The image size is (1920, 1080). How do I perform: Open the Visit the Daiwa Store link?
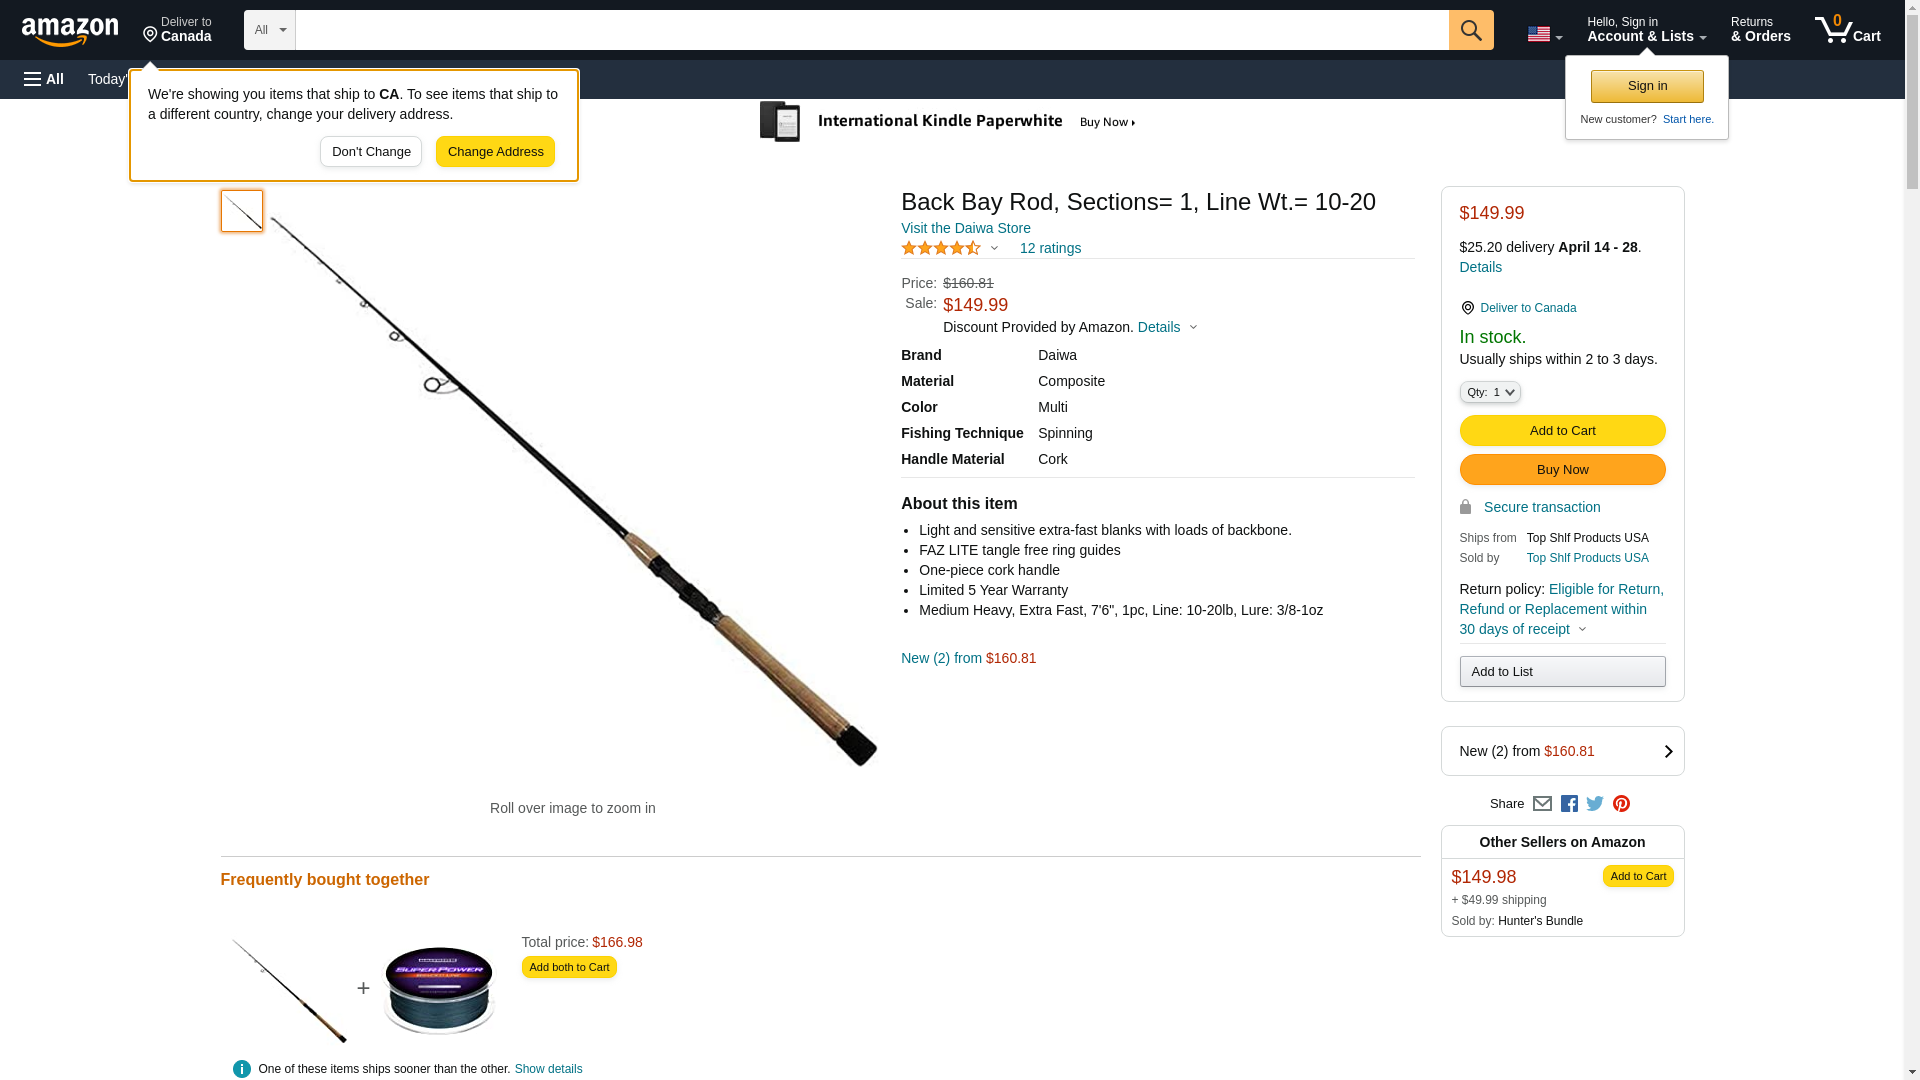point(965,228)
